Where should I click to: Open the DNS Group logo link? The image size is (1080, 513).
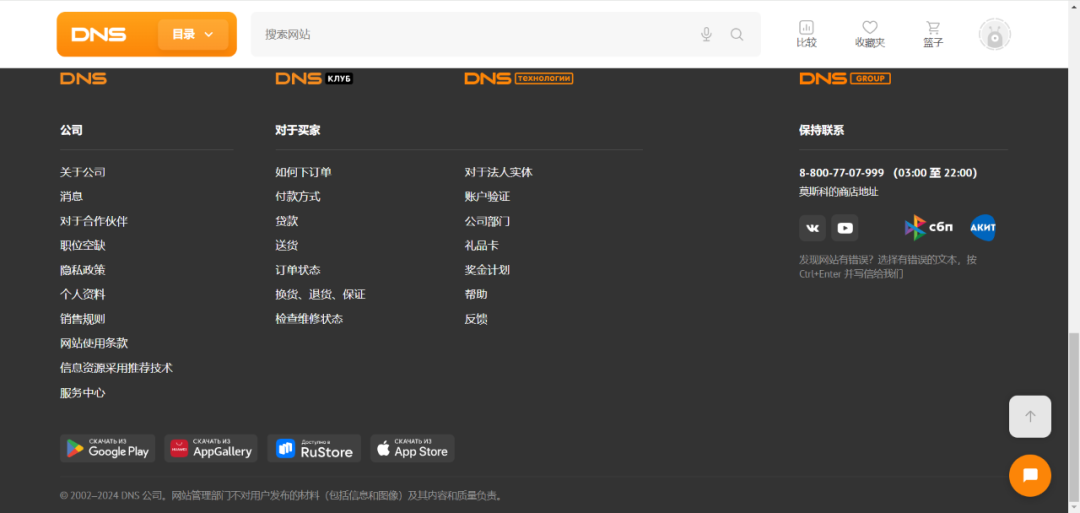tap(845, 78)
